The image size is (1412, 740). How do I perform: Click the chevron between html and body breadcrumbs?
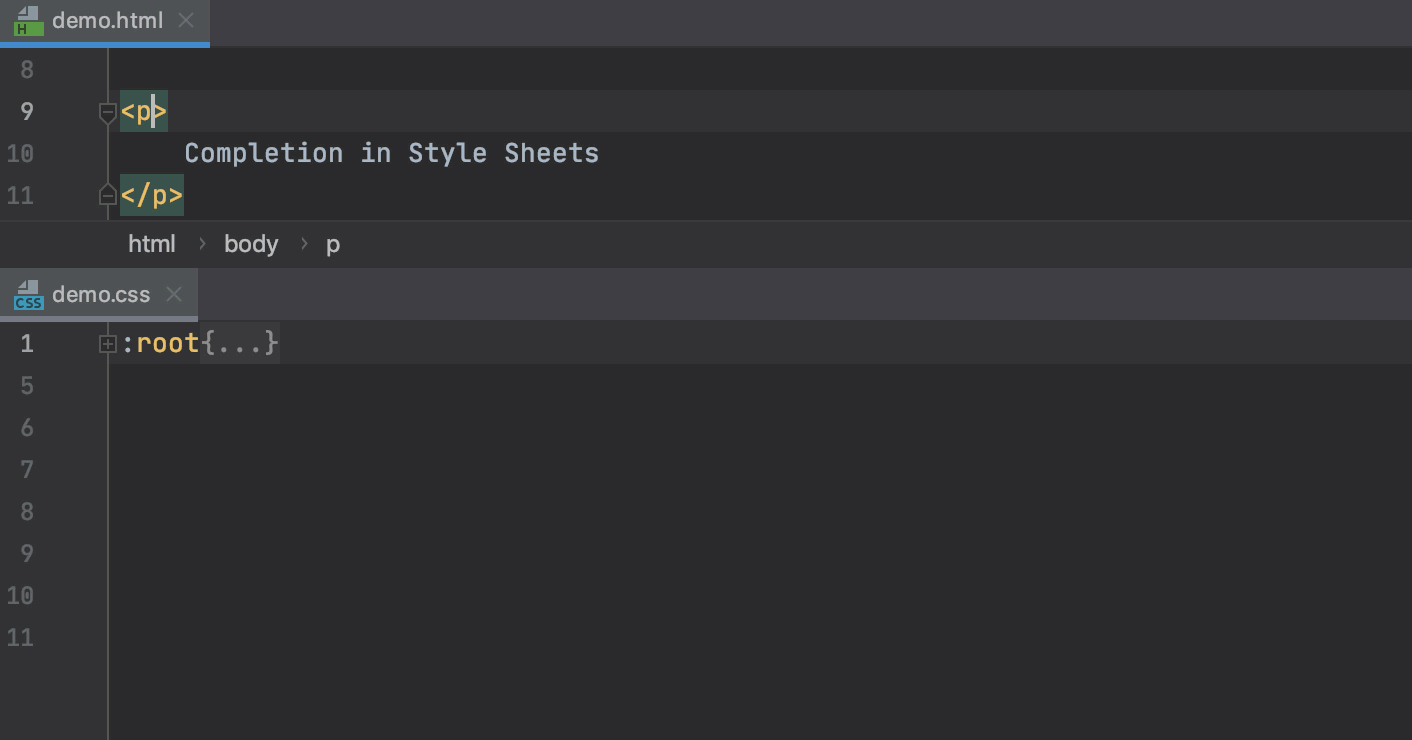pos(202,243)
